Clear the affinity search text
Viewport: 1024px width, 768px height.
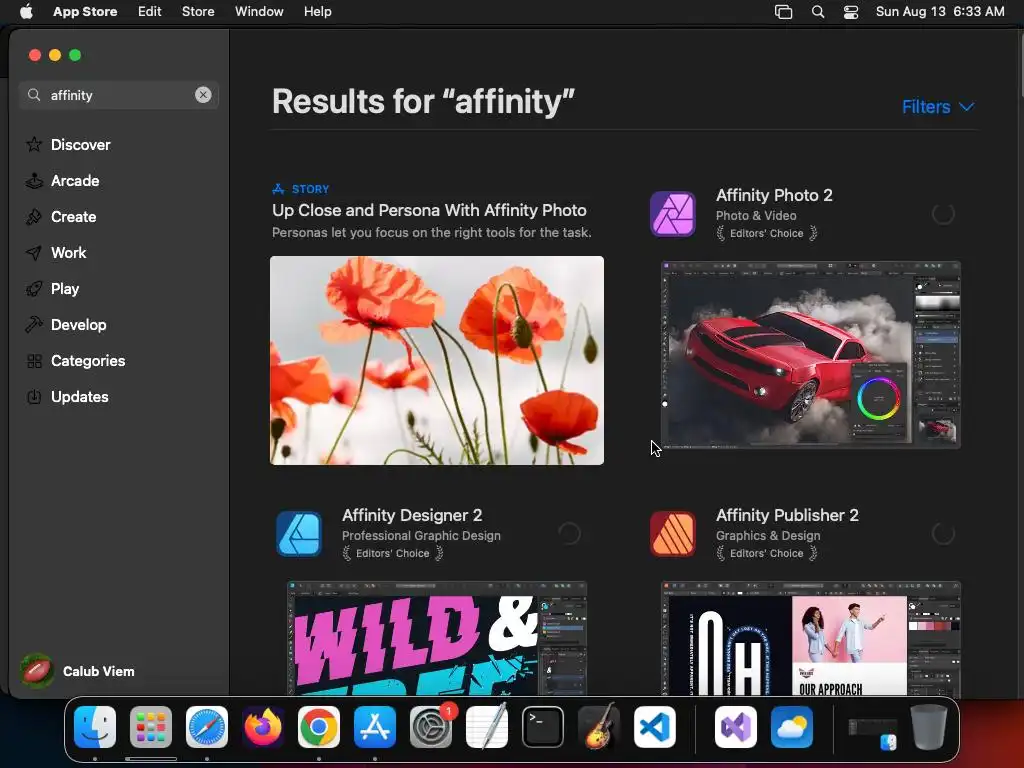pos(203,95)
